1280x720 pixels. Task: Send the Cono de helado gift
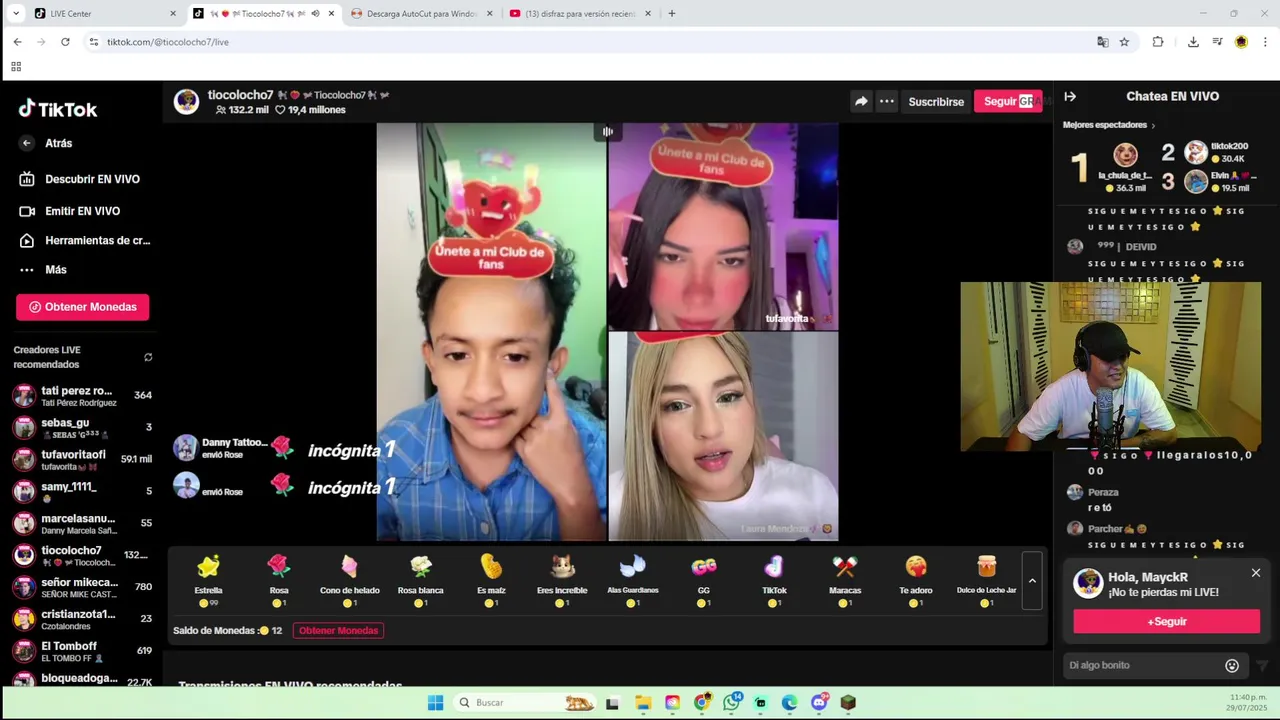[x=349, y=581]
